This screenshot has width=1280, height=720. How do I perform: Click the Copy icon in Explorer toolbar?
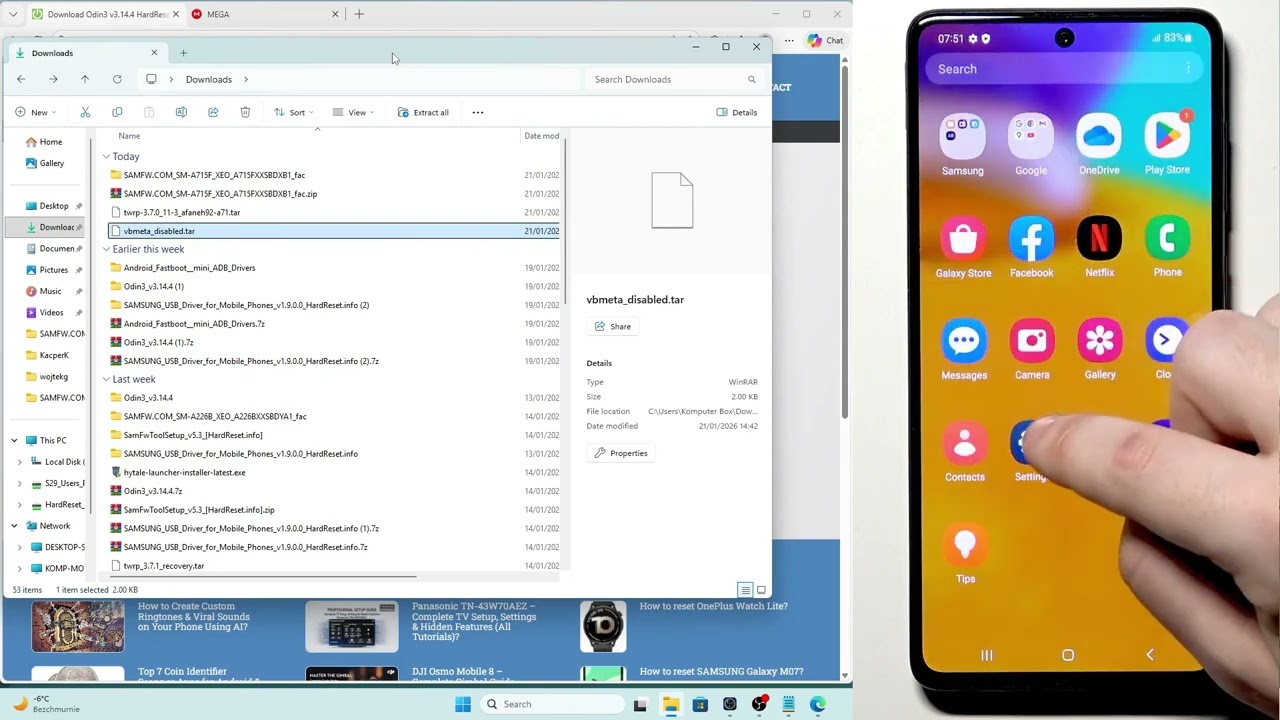pos(117,112)
